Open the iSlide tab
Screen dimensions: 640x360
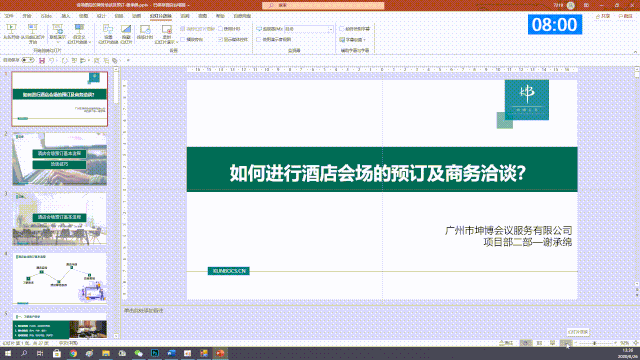(46, 16)
